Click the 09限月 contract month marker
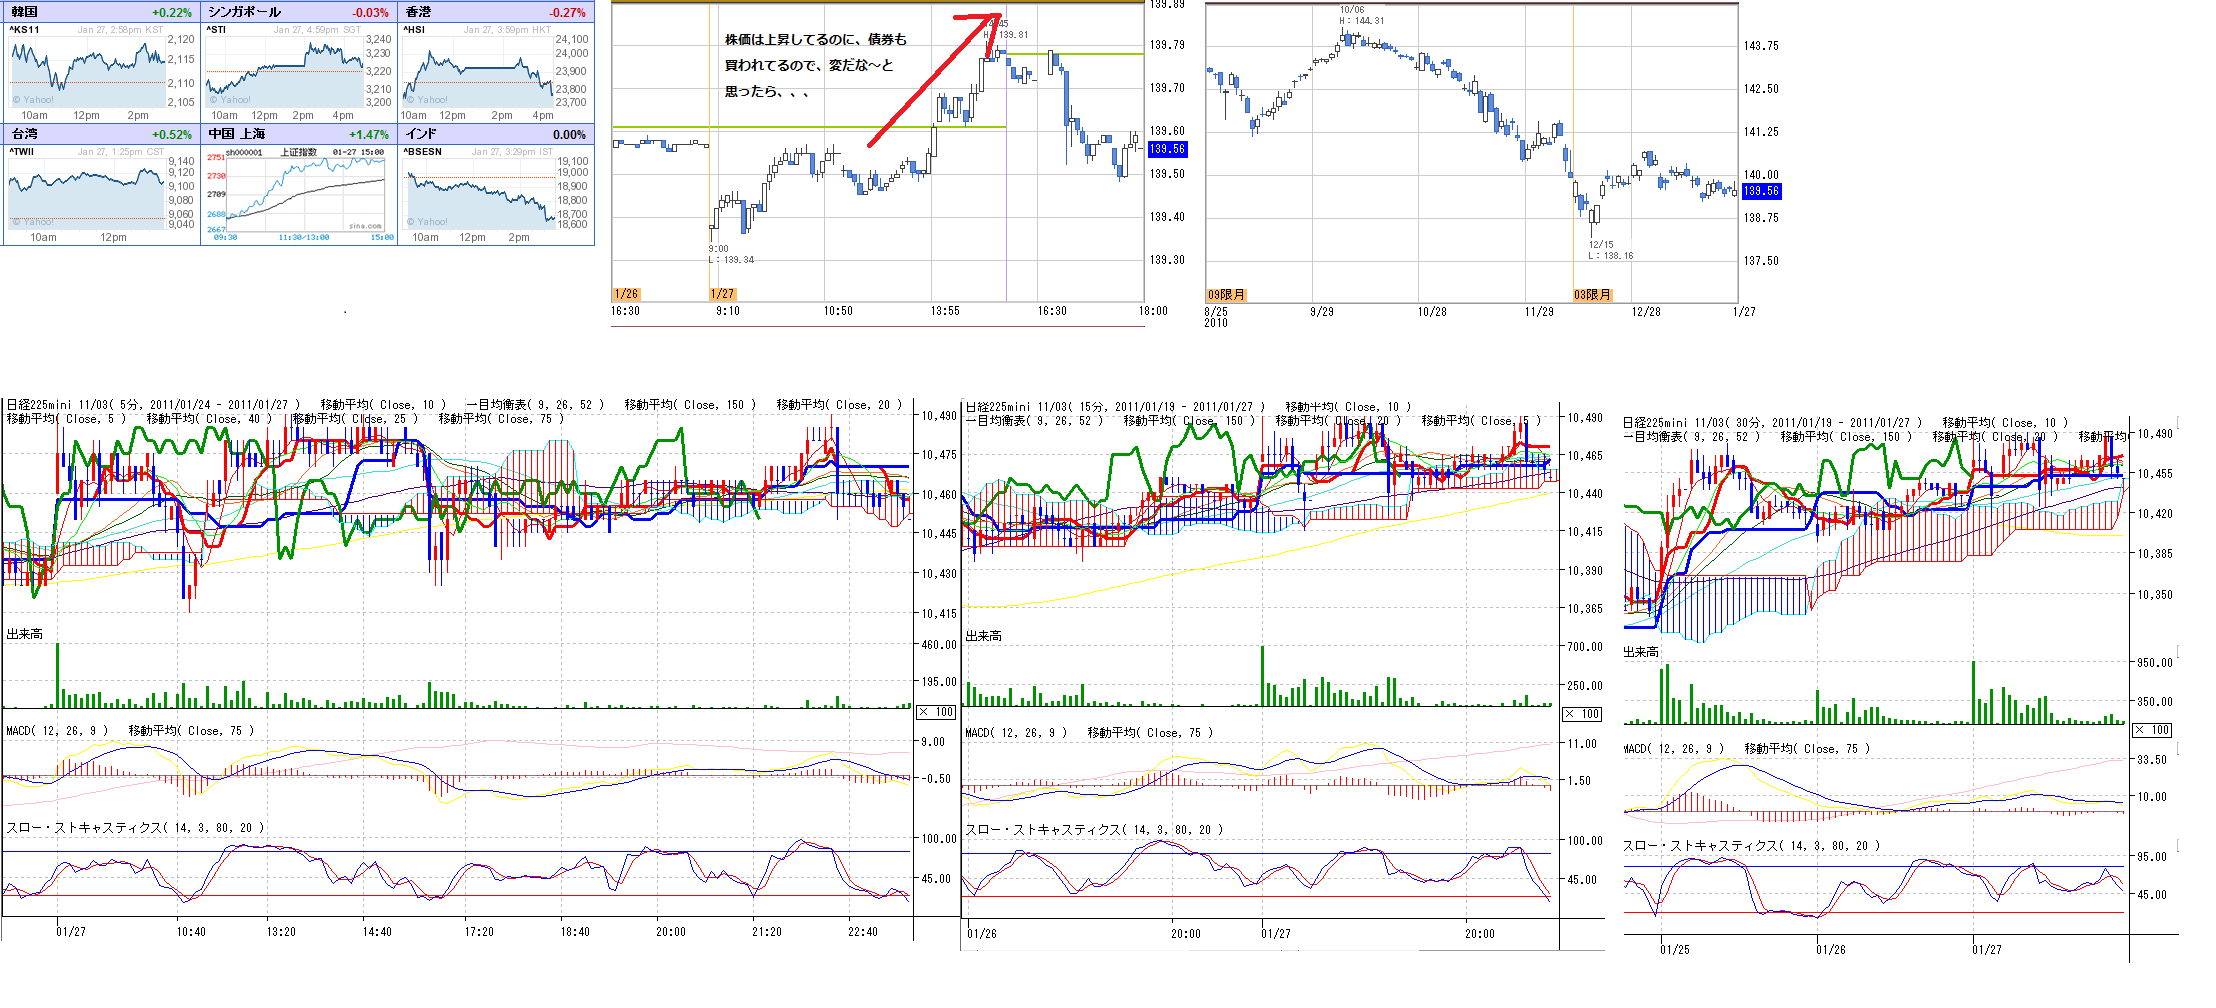This screenshot has width=2216, height=1008. pos(1226,295)
